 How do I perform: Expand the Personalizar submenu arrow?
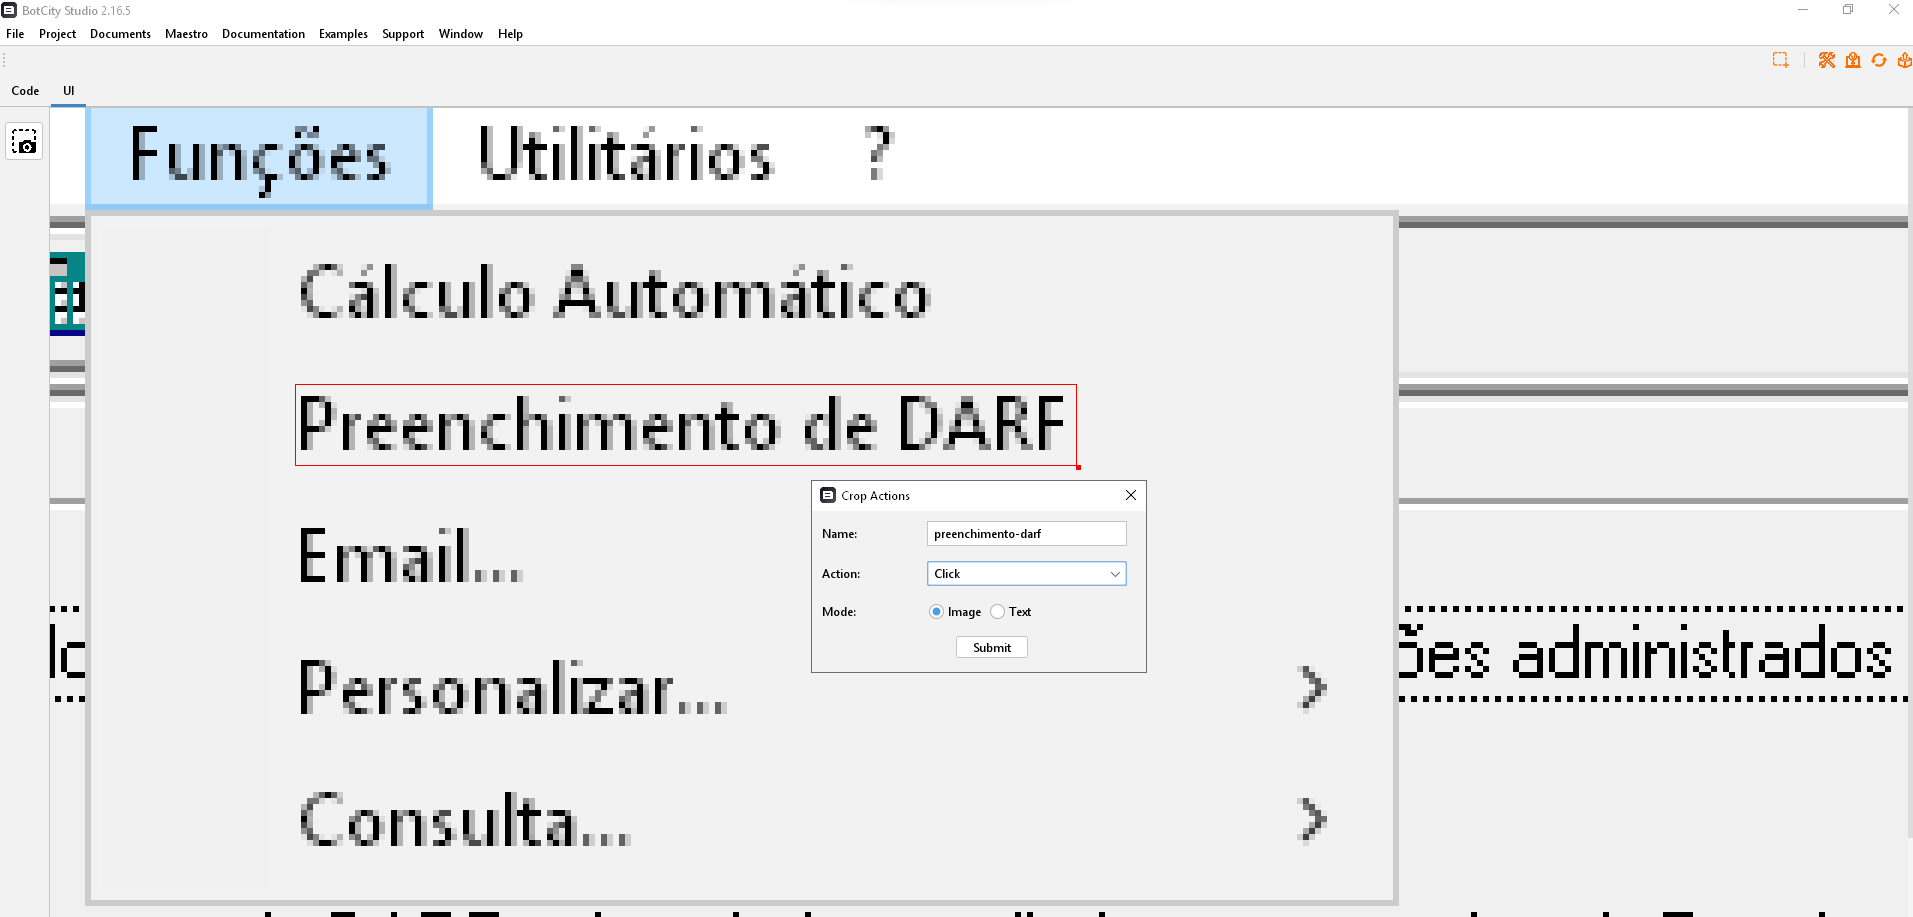click(1311, 687)
